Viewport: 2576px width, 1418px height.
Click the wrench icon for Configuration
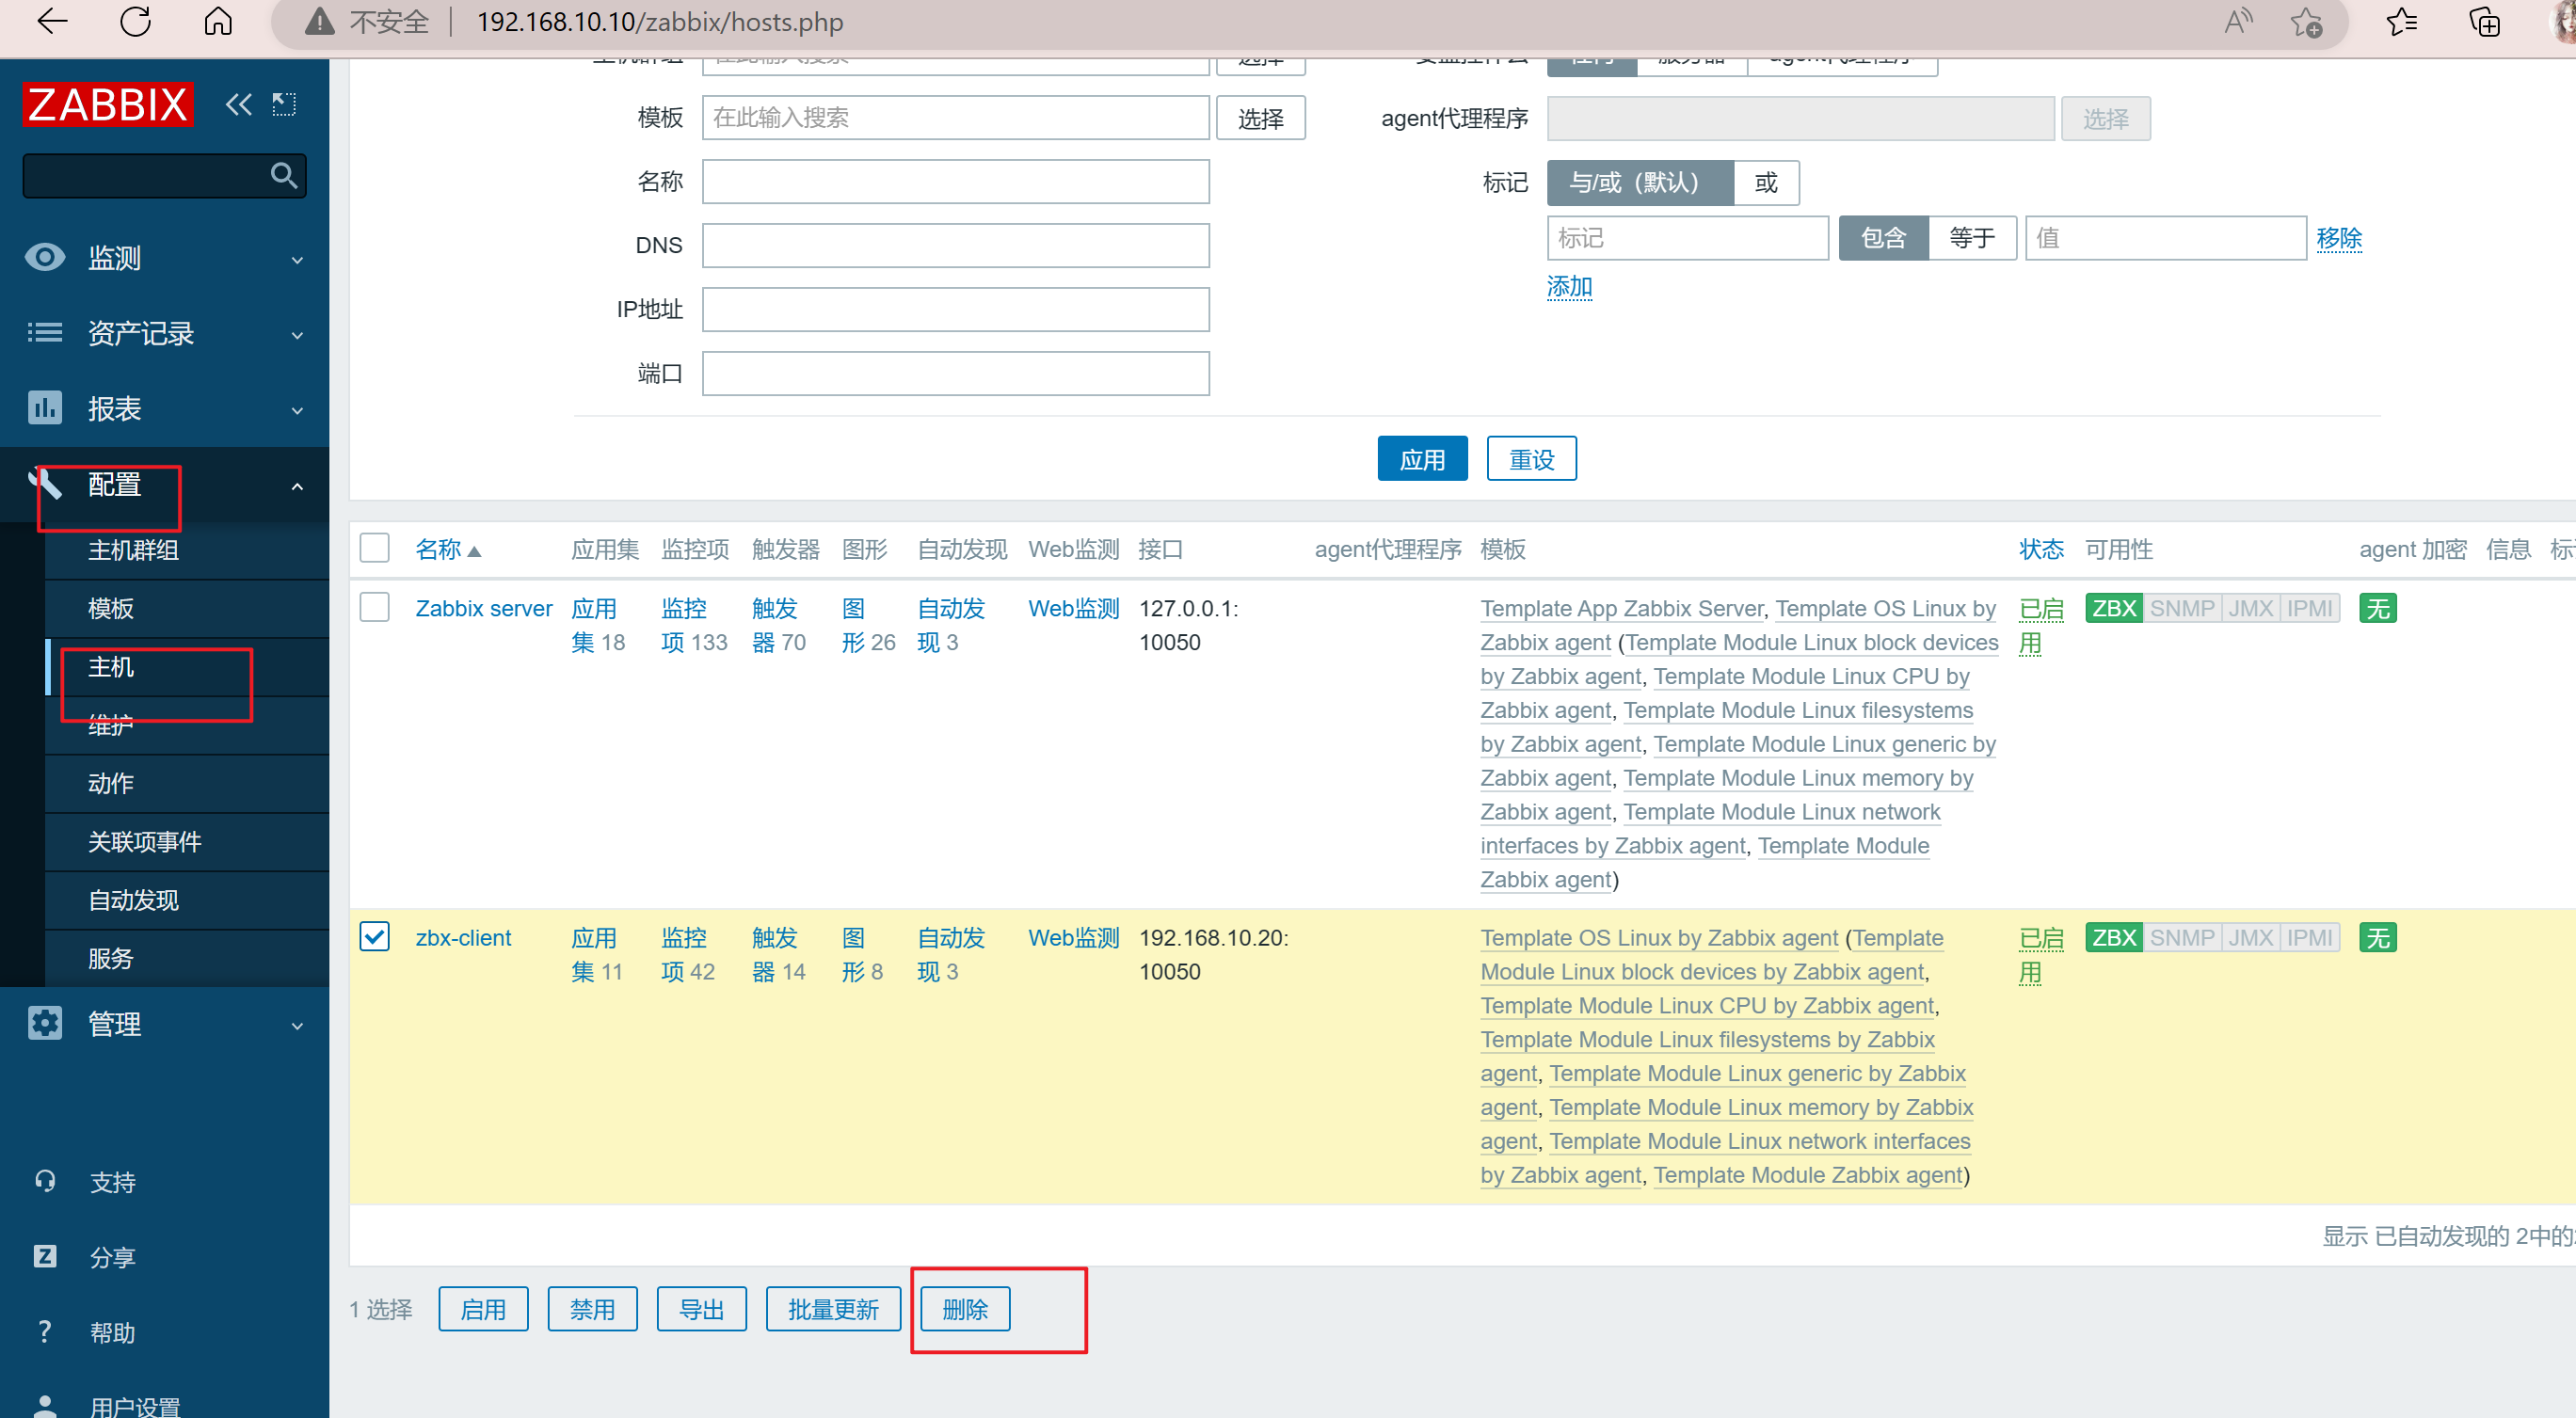pos(45,483)
